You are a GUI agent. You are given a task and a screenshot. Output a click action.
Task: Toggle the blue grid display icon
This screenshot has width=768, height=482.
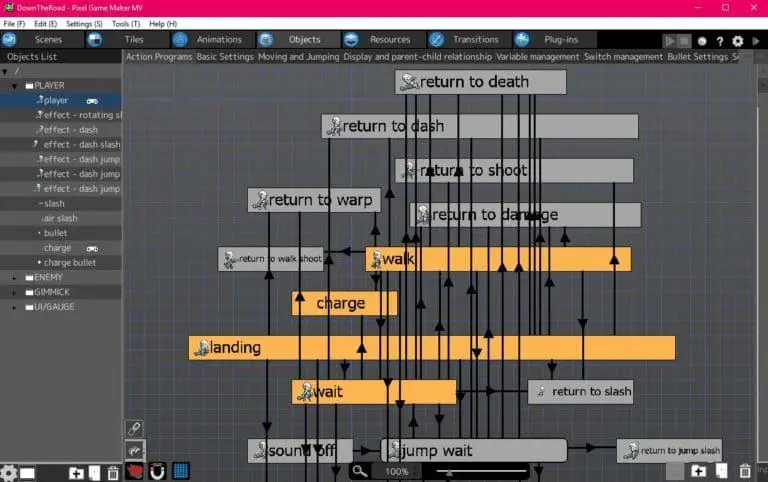[x=181, y=471]
